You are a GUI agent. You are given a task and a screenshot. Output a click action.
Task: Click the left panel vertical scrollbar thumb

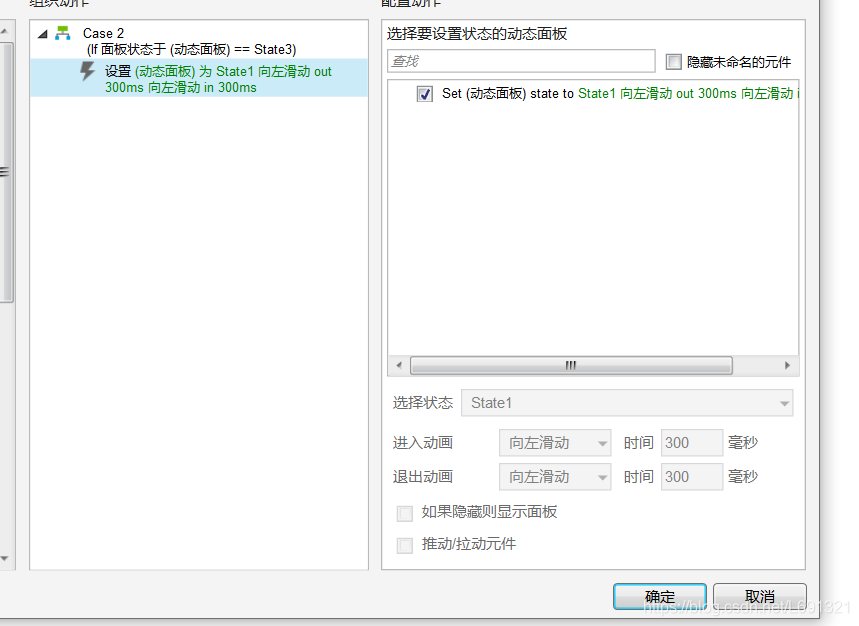point(6,173)
